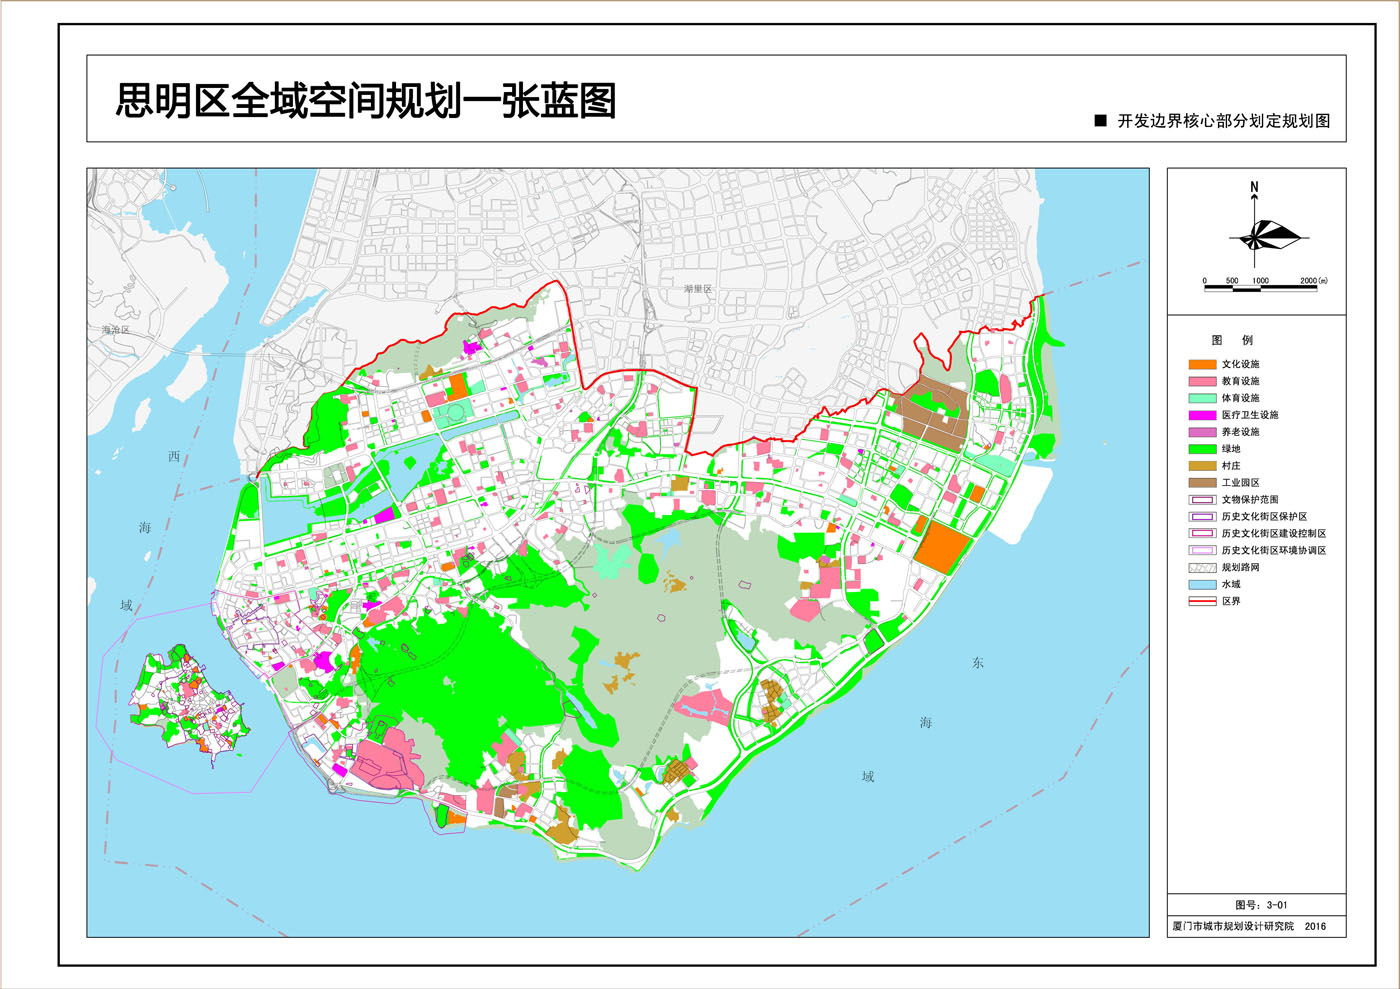Screen dimensions: 1400x989
Task: Click the 水域 light blue legend swatch
Action: [x=1202, y=584]
